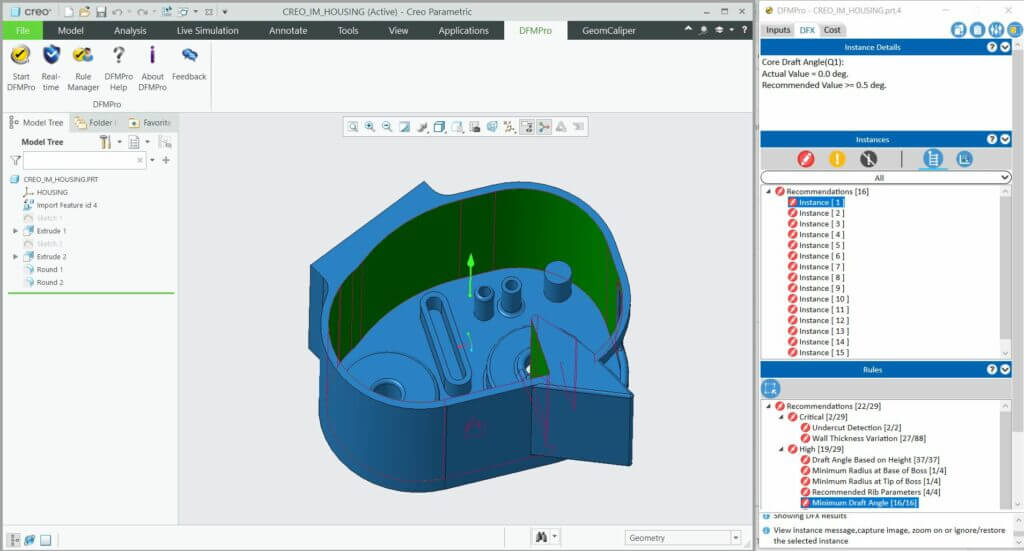Image resolution: width=1024 pixels, height=551 pixels.
Task: Open display style cube icon
Action: point(440,127)
